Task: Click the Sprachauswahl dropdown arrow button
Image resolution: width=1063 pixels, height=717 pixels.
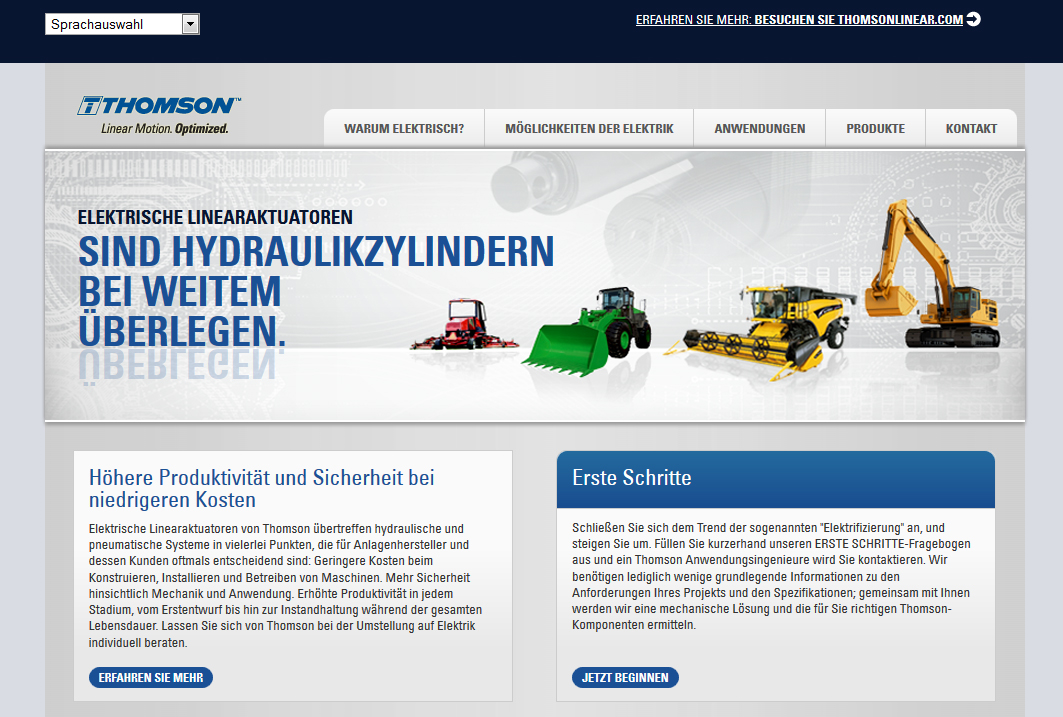Action: click(190, 24)
